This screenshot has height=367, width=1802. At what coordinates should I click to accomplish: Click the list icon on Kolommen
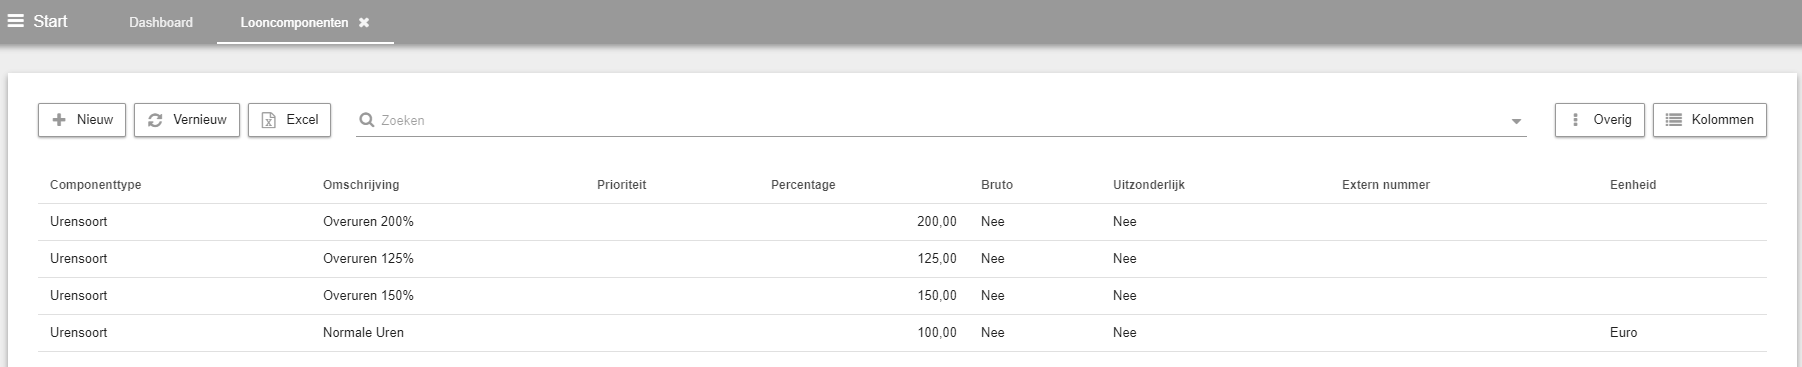click(1674, 120)
